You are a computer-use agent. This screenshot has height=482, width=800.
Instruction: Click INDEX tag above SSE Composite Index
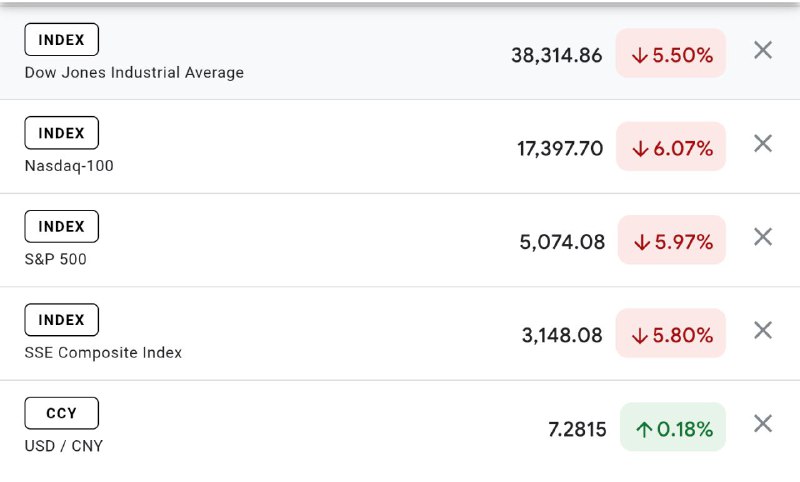pos(61,320)
